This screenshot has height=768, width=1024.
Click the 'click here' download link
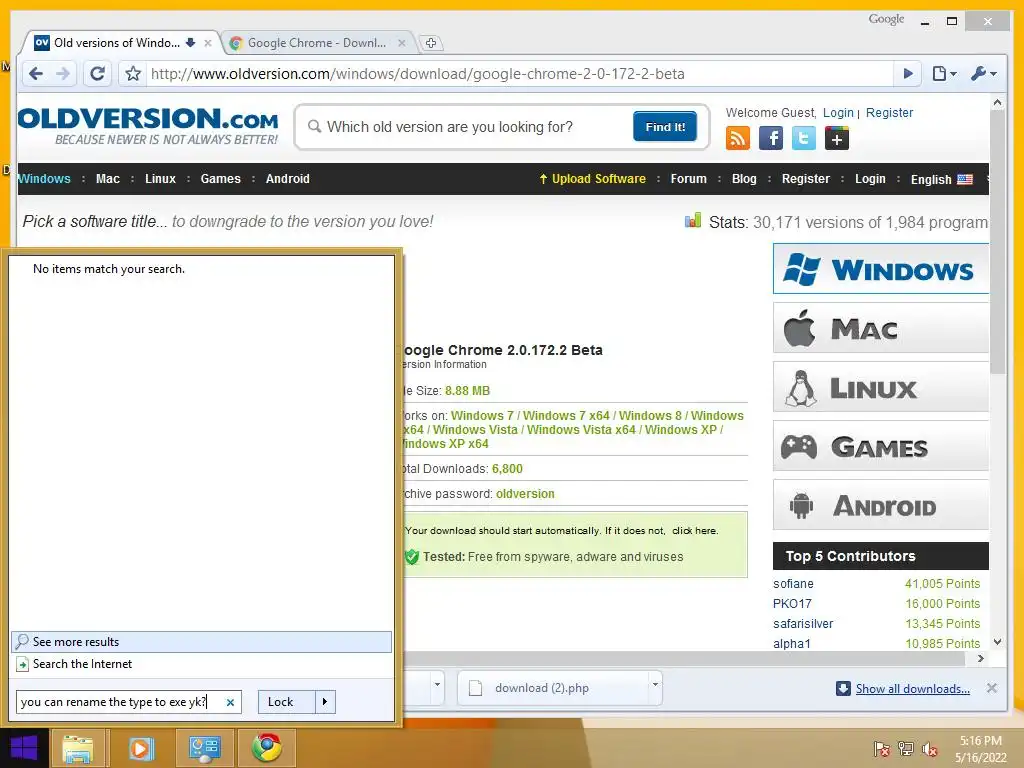pos(694,530)
